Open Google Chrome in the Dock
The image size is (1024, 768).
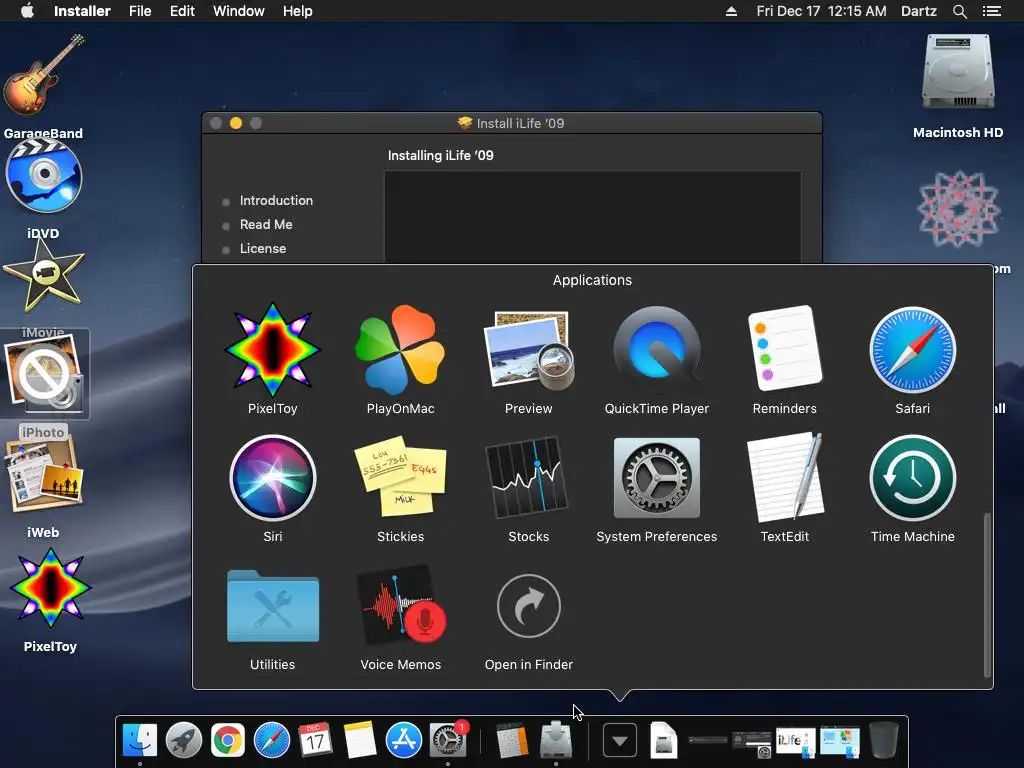click(227, 740)
